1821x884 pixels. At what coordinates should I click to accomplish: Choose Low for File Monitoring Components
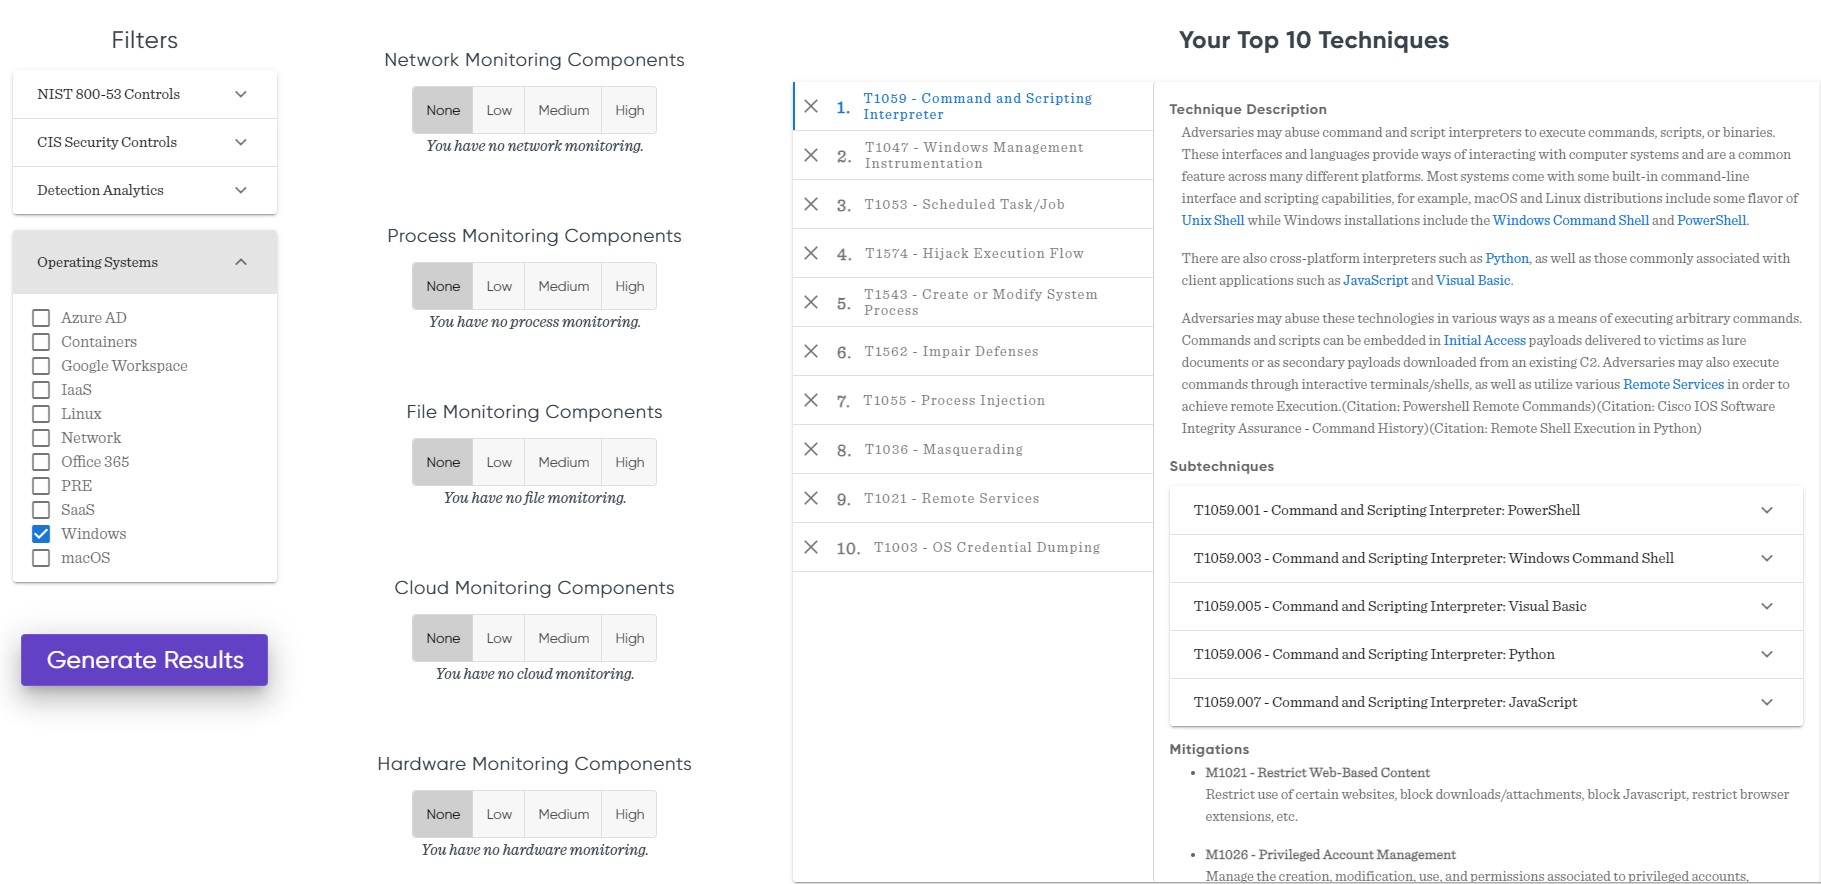(x=499, y=462)
